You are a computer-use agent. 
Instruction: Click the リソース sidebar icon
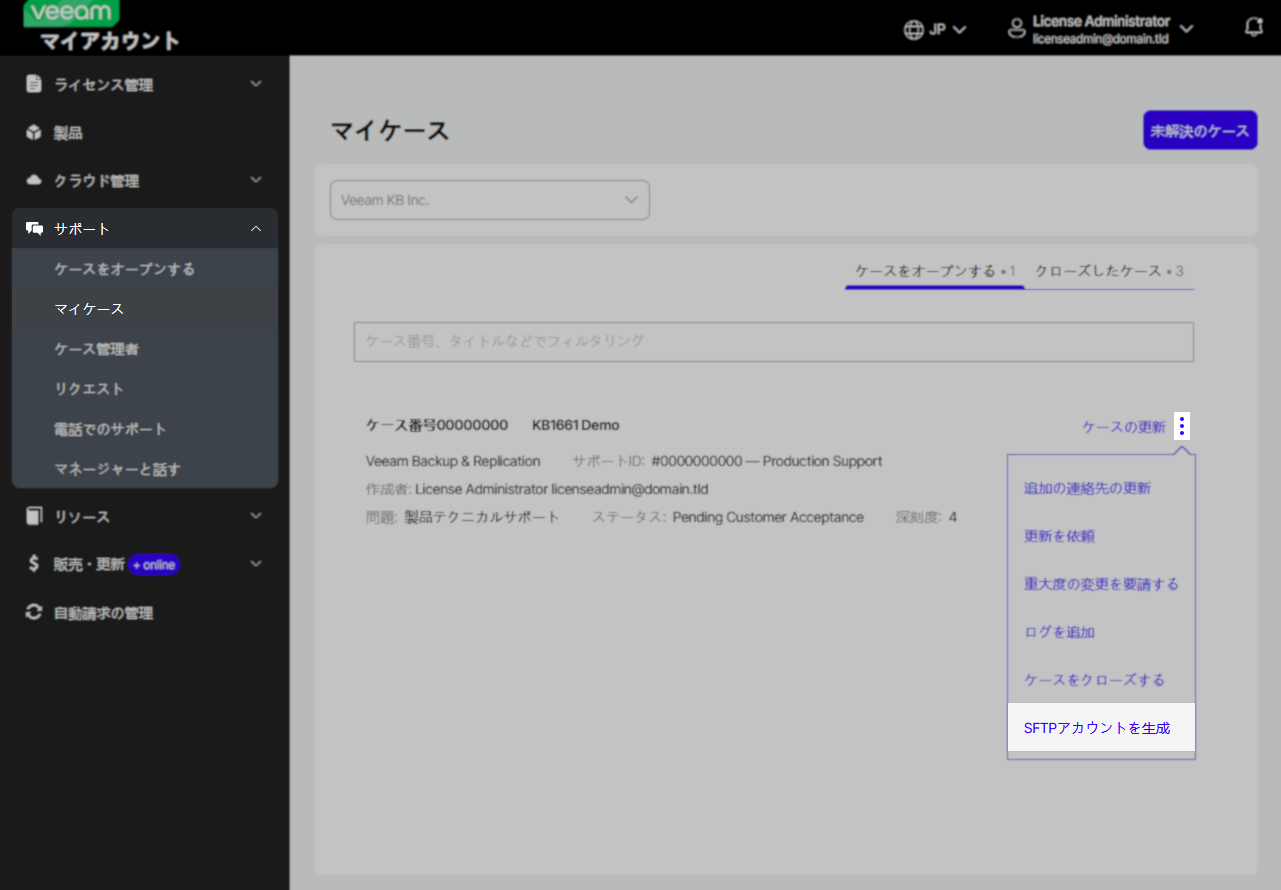[x=34, y=516]
